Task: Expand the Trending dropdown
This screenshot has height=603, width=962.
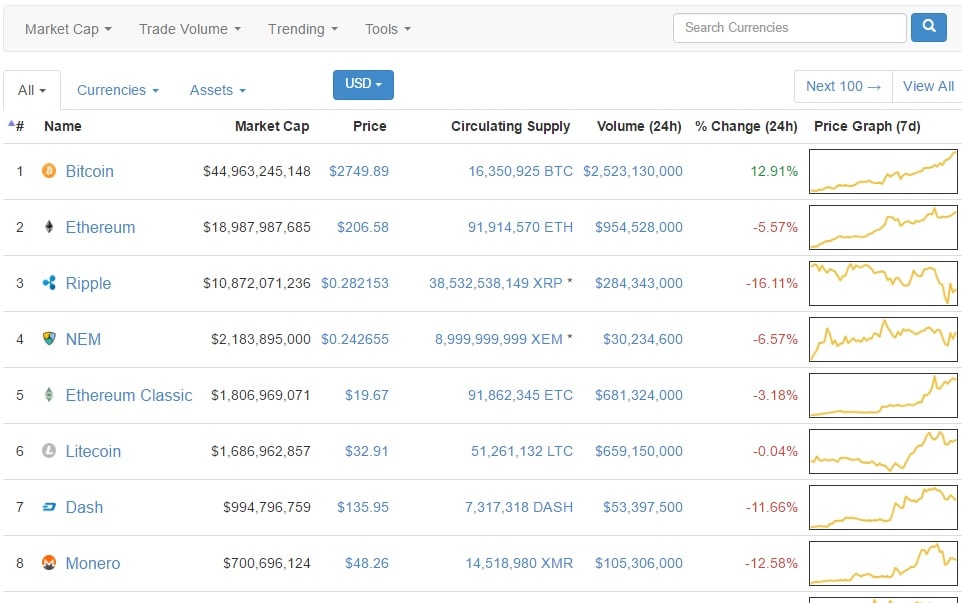Action: point(303,29)
